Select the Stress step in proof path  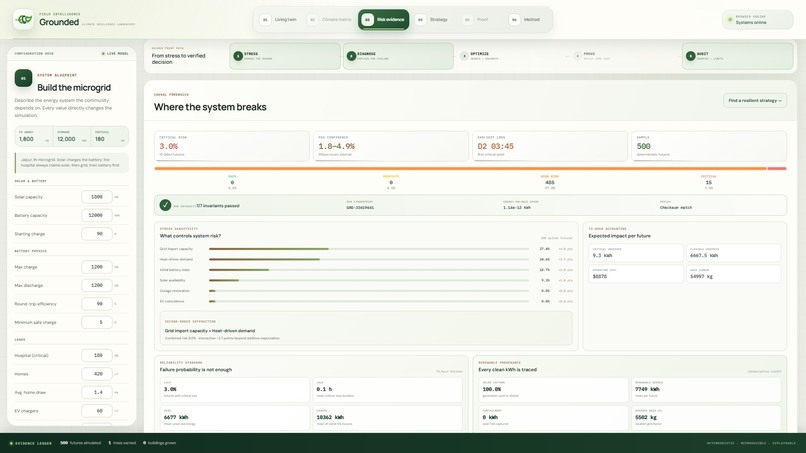(x=285, y=56)
